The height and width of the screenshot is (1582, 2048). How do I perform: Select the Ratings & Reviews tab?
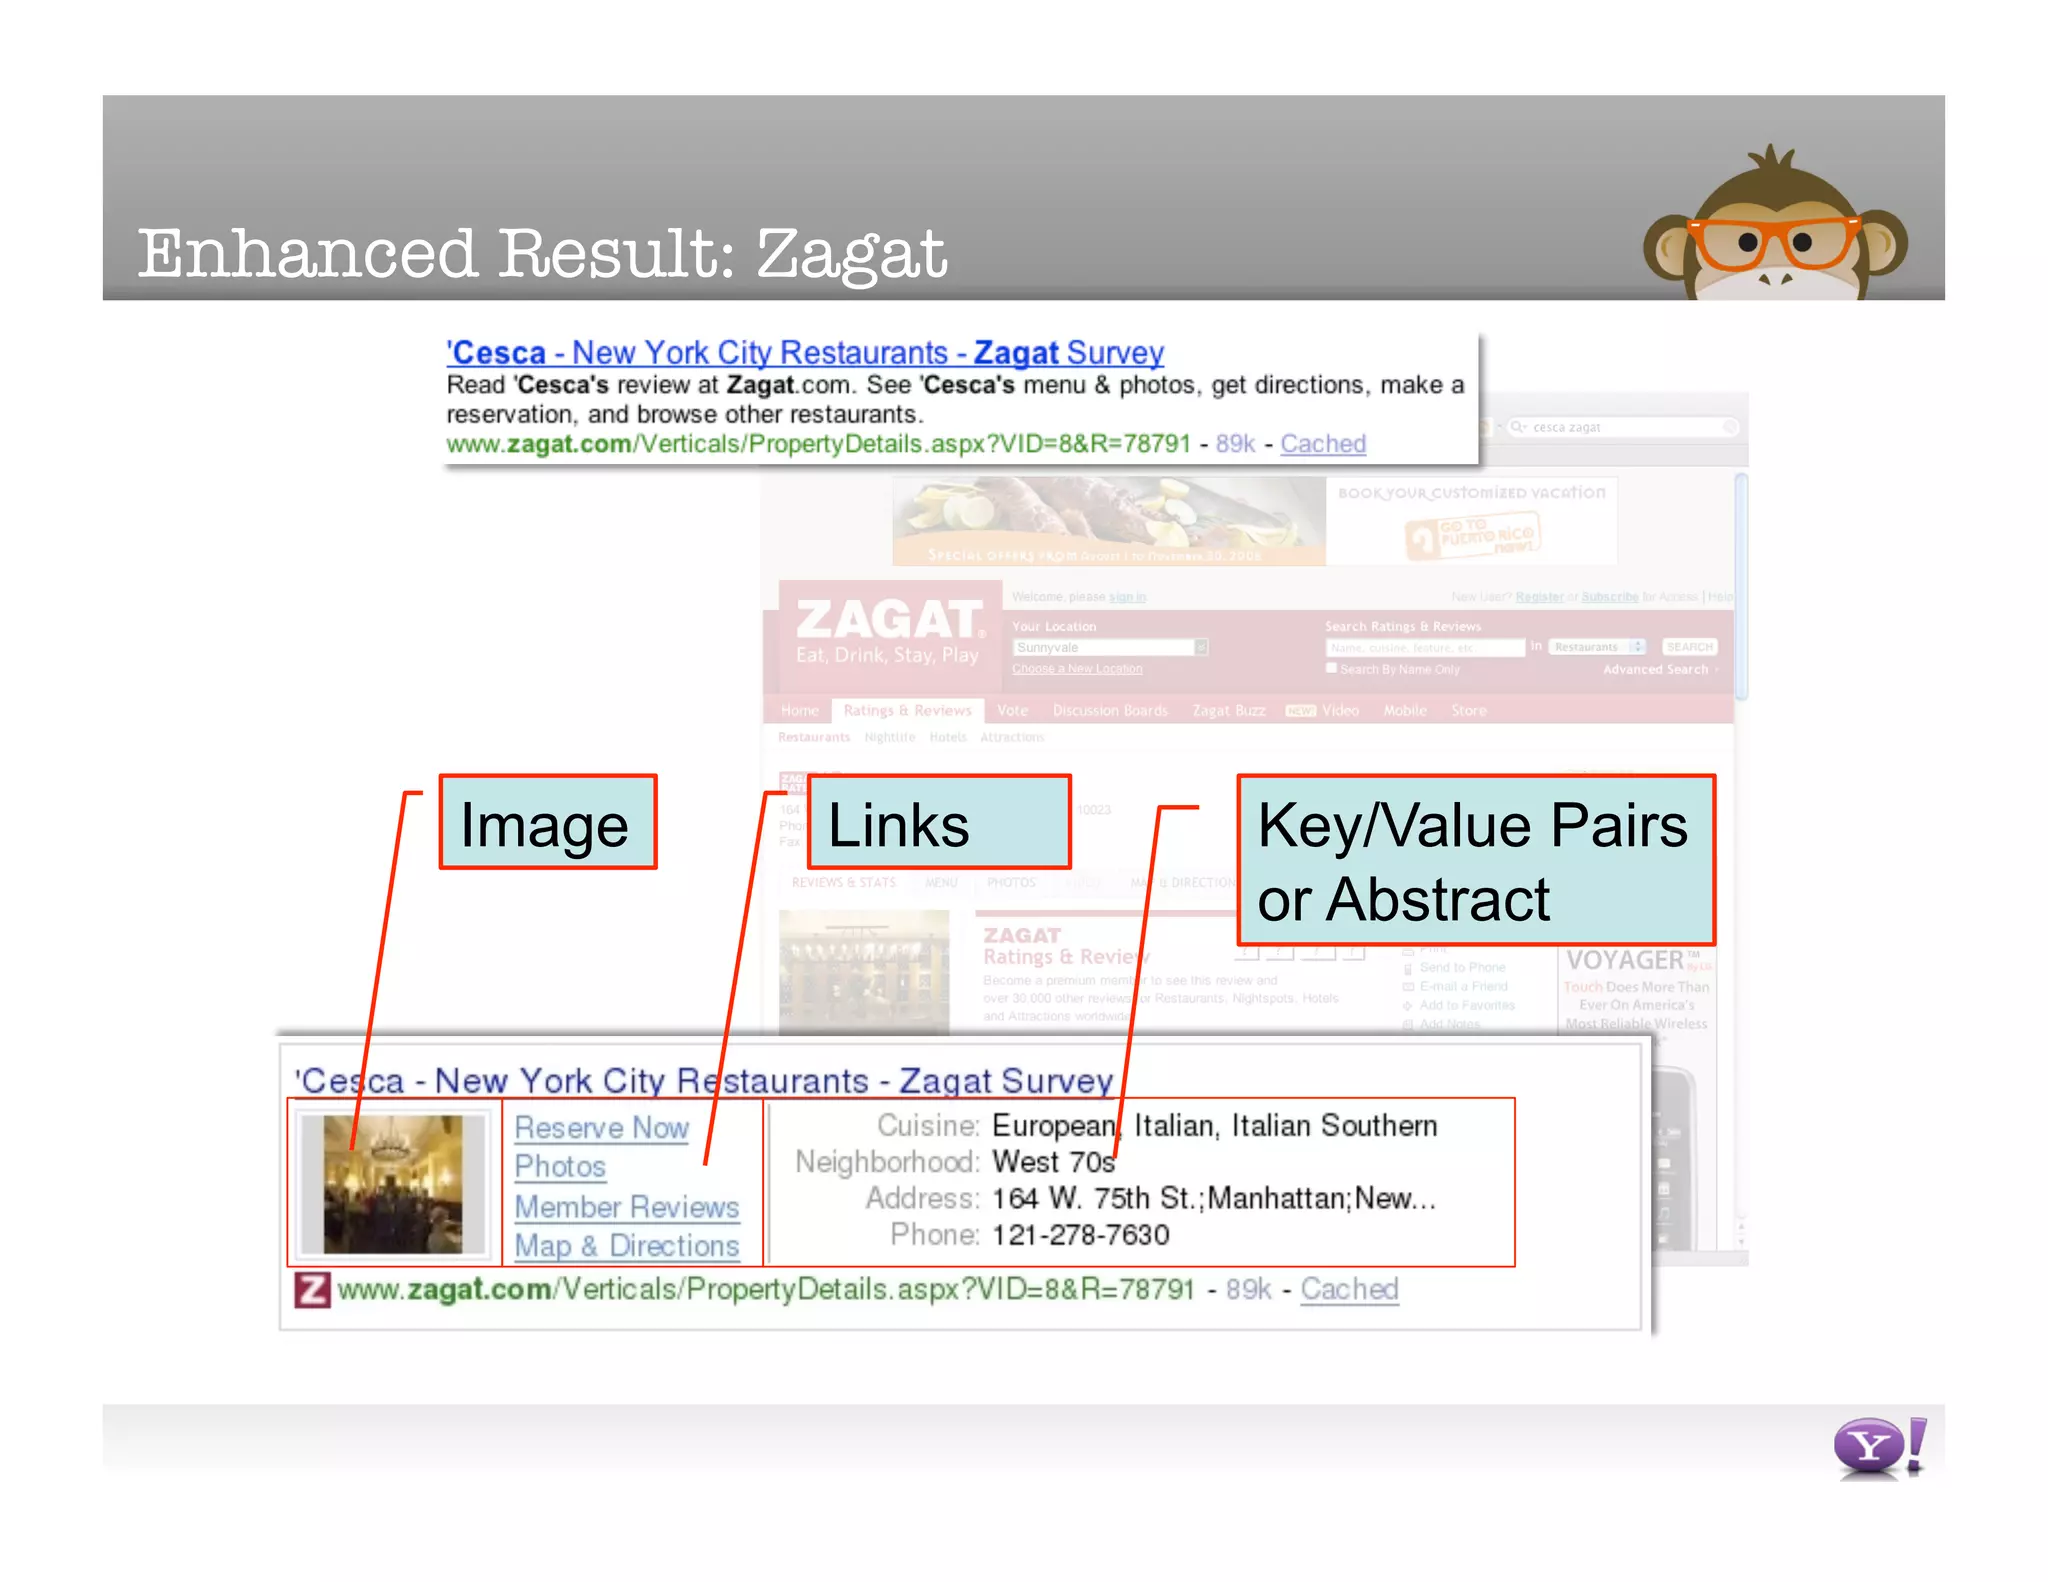coord(907,710)
